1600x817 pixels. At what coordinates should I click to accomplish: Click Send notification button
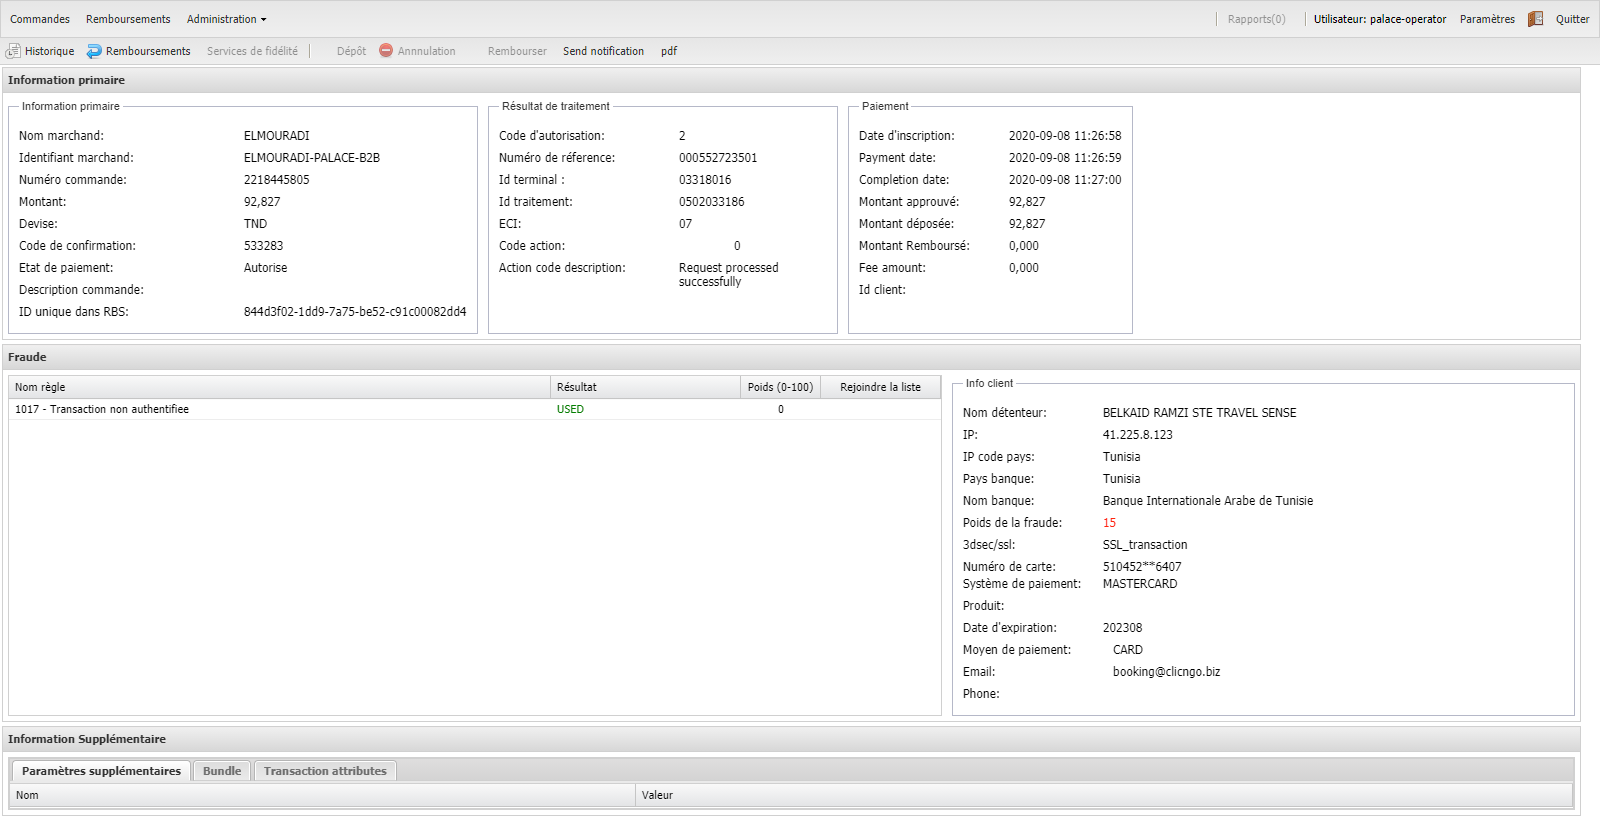click(x=603, y=51)
